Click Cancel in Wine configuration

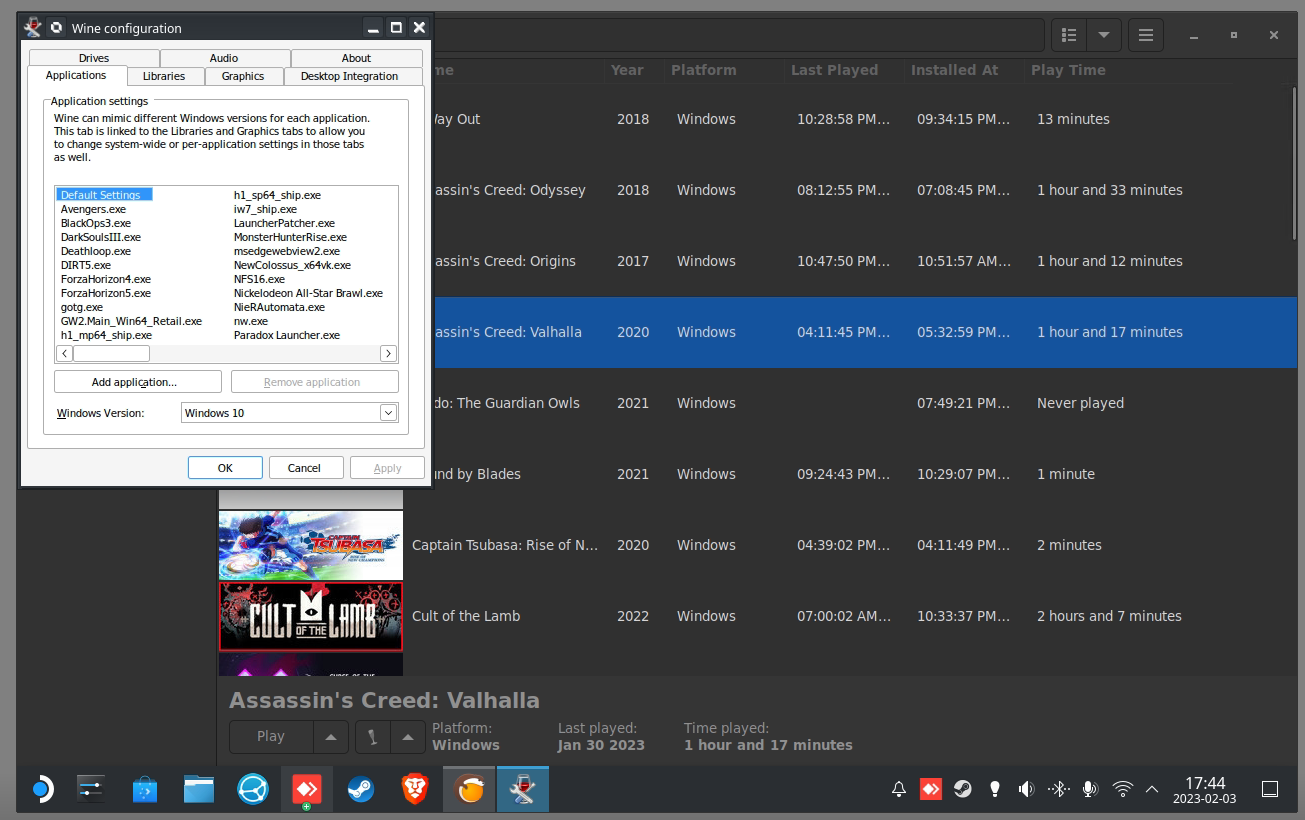[304, 468]
